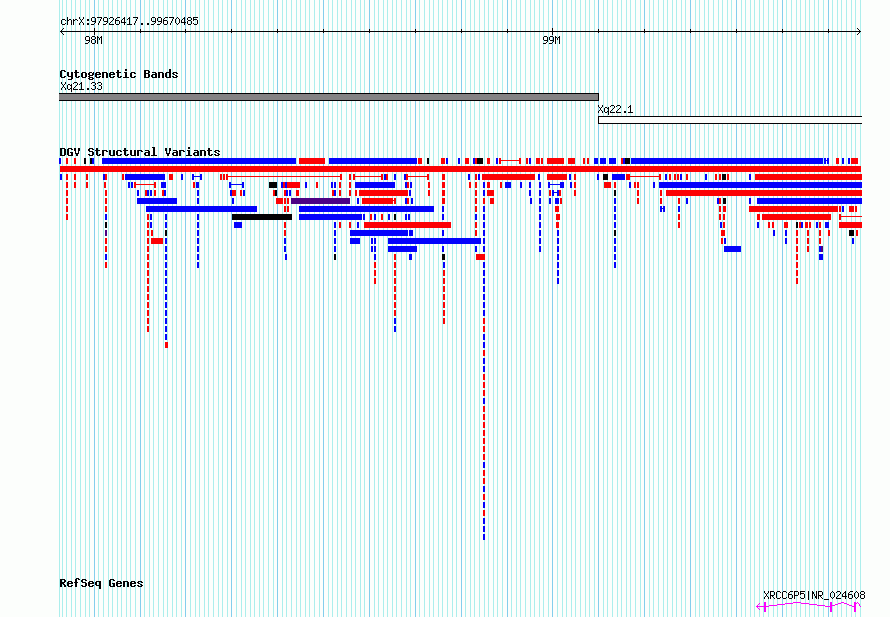Click the 98M ruler marker
This screenshot has height=617, width=890.
click(94, 40)
